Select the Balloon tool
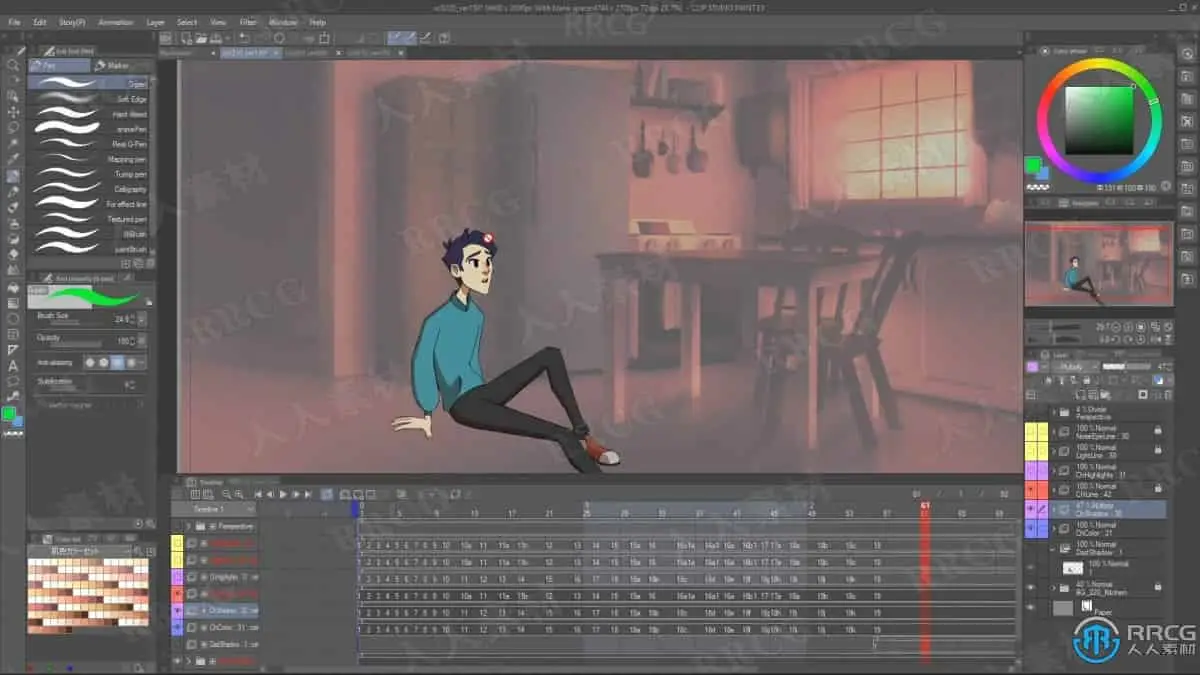1200x675 pixels. pos(13,382)
